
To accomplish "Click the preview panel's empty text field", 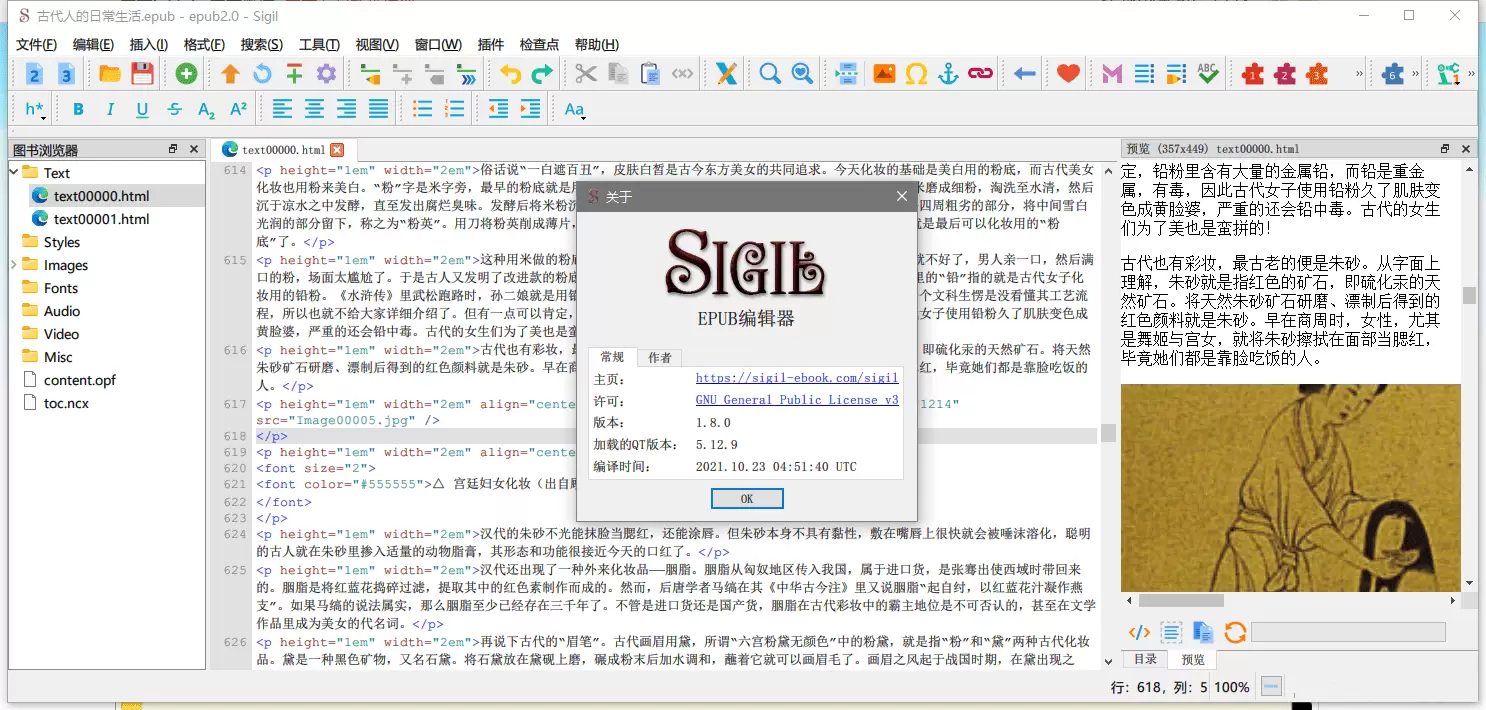I will (x=1348, y=632).
